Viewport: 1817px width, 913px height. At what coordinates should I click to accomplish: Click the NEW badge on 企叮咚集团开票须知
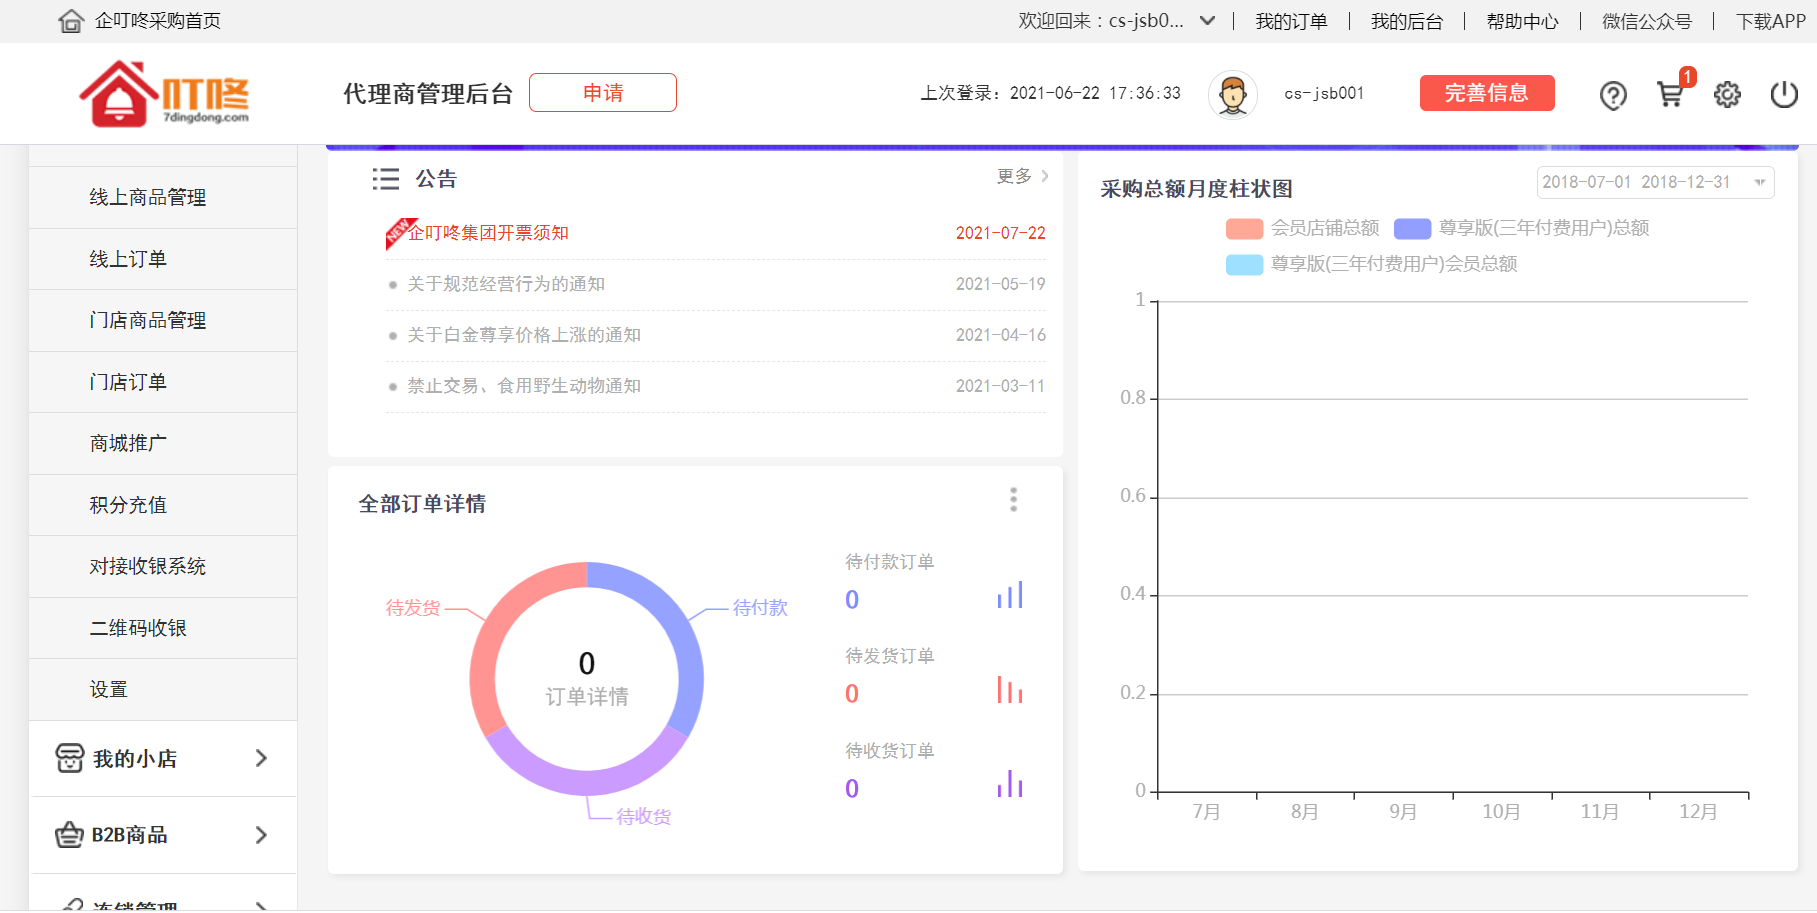(400, 233)
